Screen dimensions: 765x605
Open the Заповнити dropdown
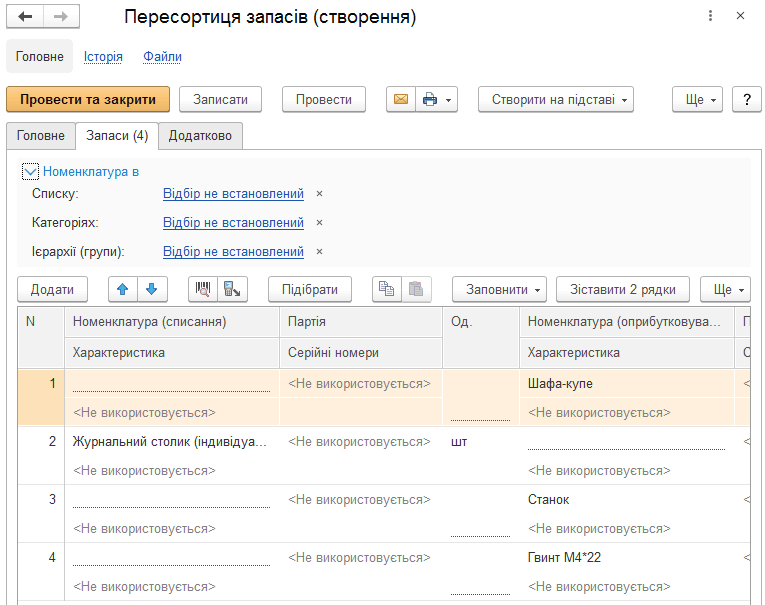499,289
